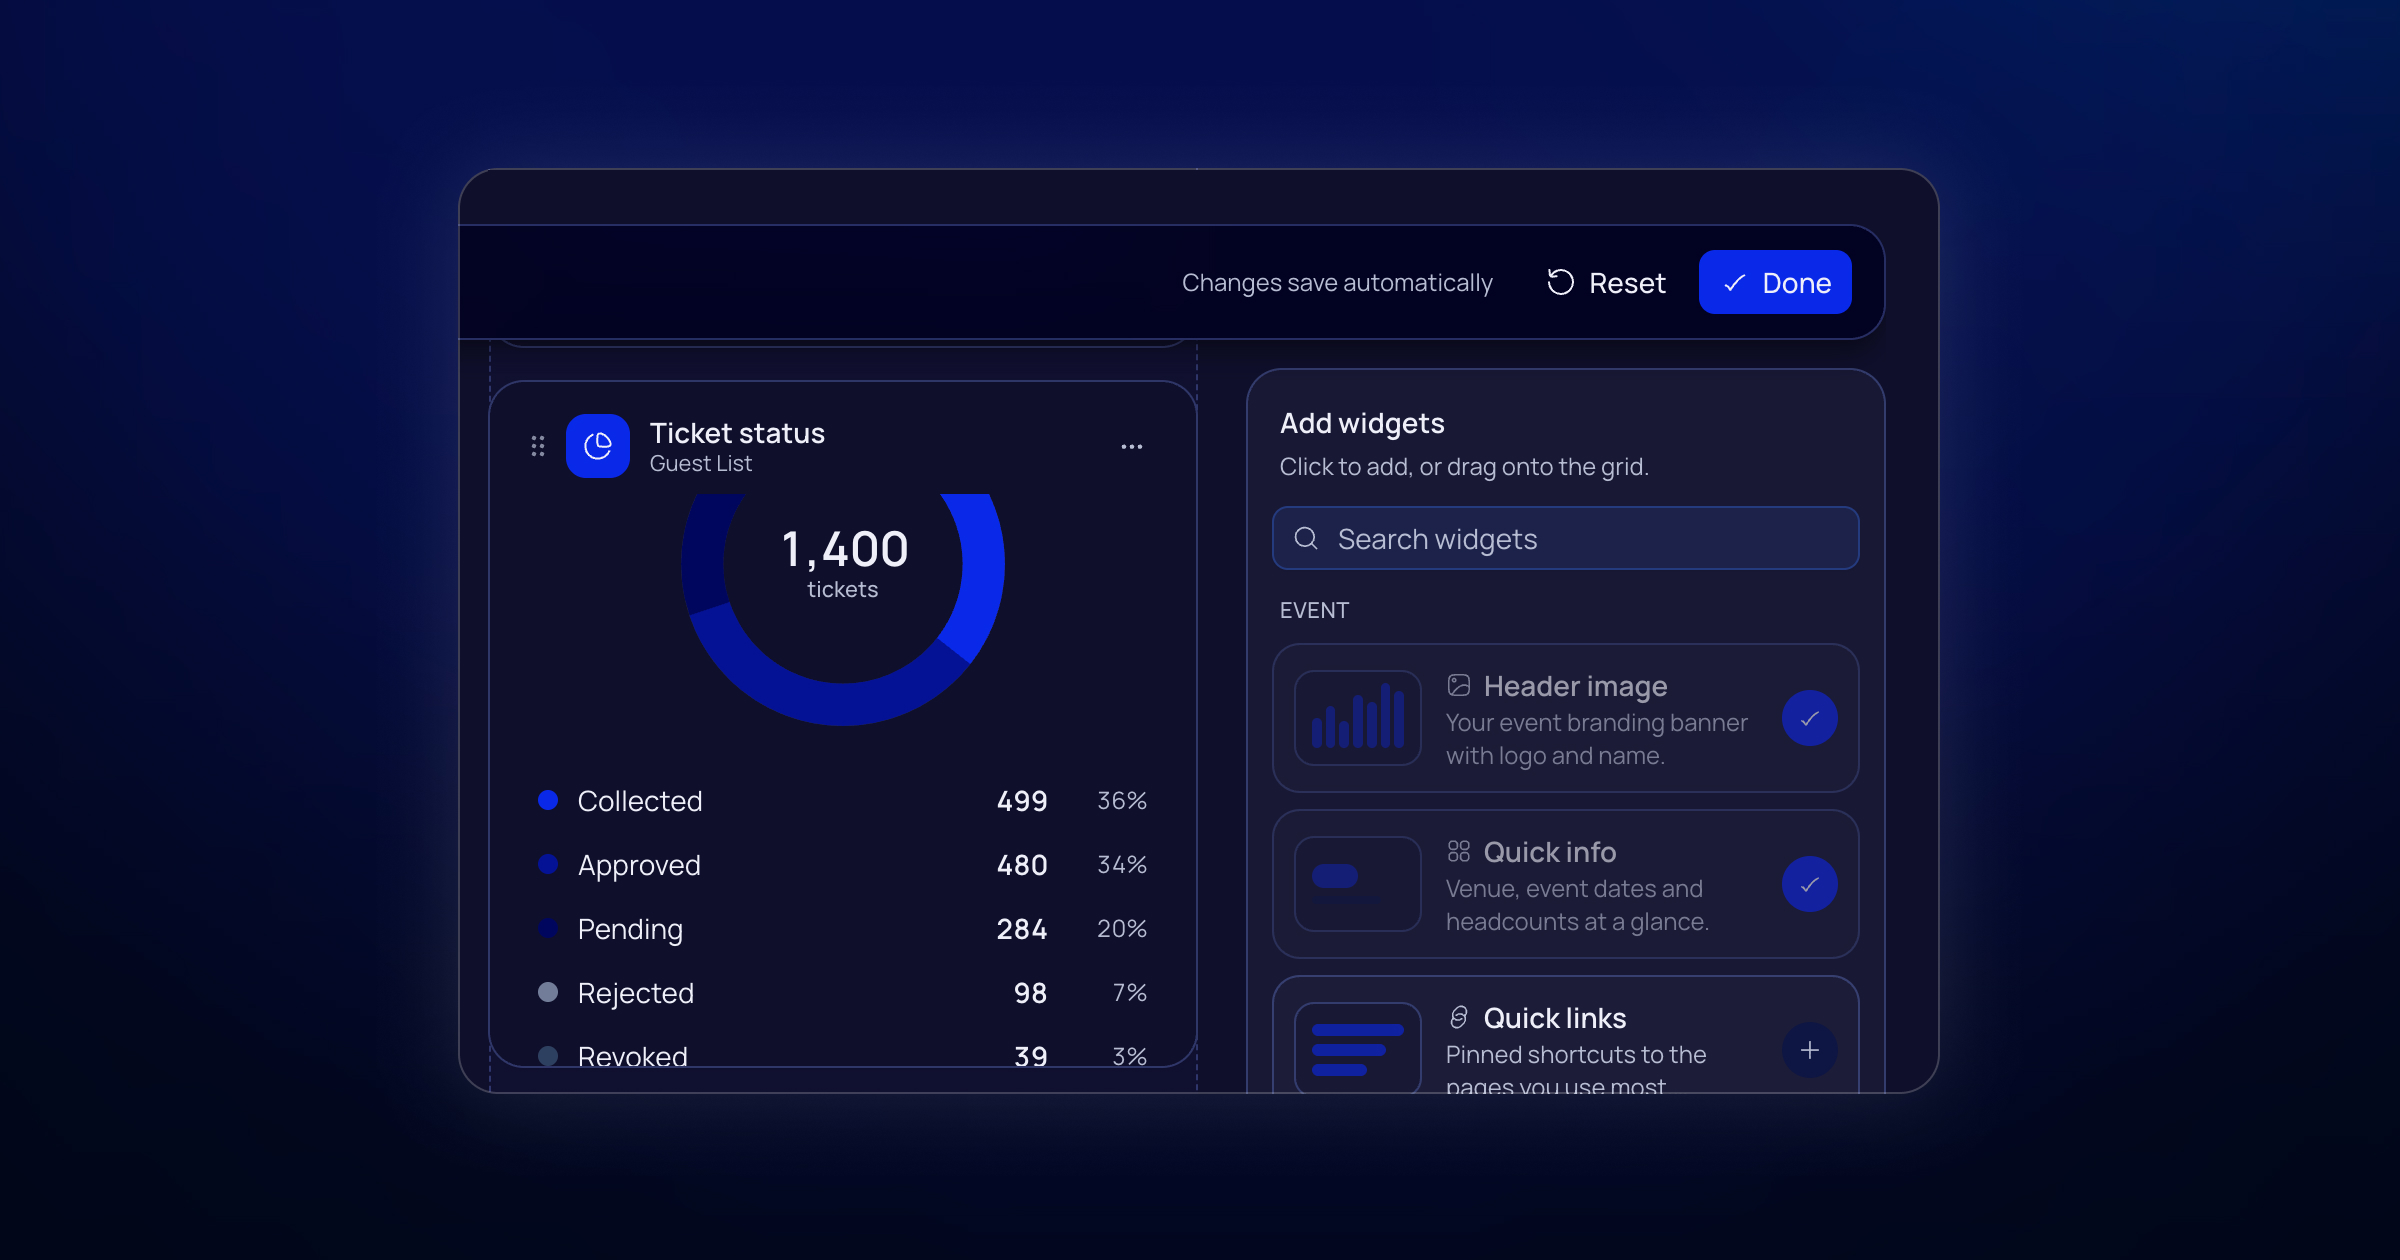Select the Quick info thumbnail preview
The image size is (2400, 1260).
click(1358, 884)
